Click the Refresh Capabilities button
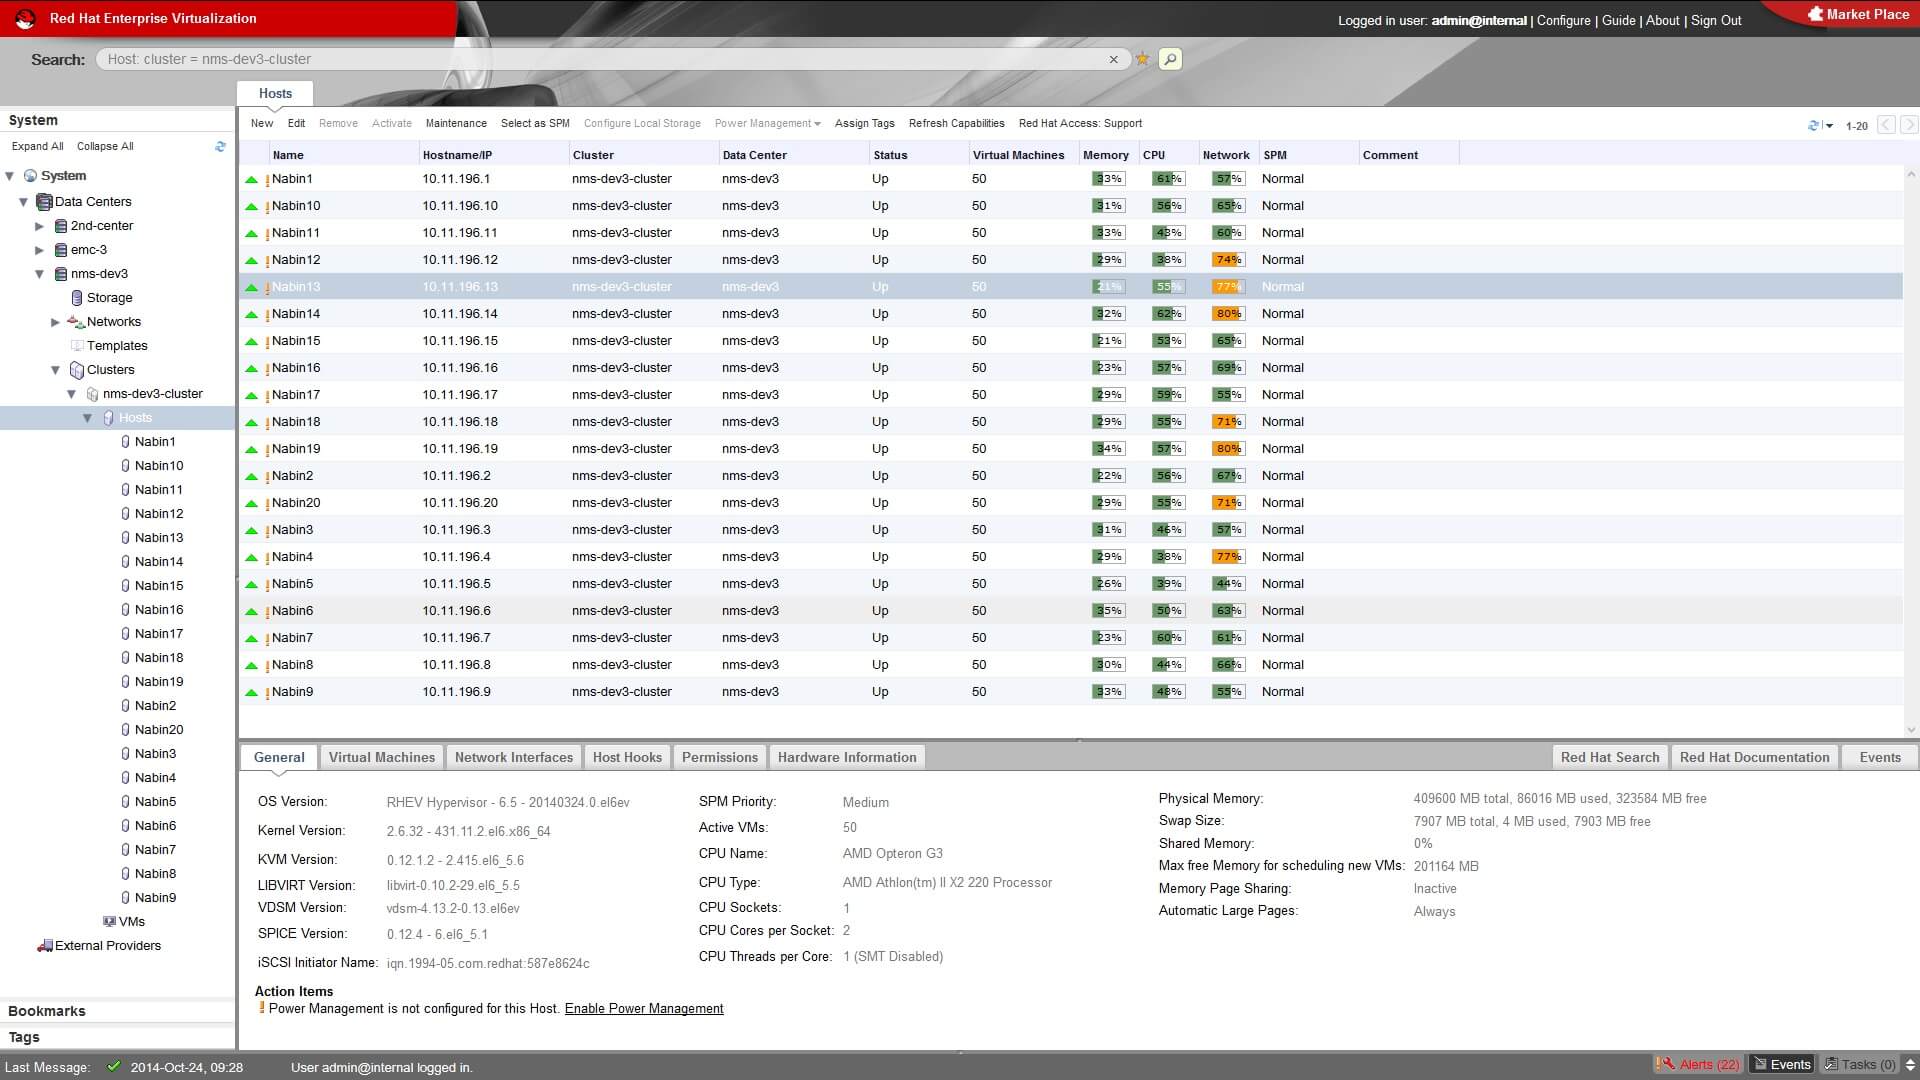The width and height of the screenshot is (1920, 1080). 956,124
